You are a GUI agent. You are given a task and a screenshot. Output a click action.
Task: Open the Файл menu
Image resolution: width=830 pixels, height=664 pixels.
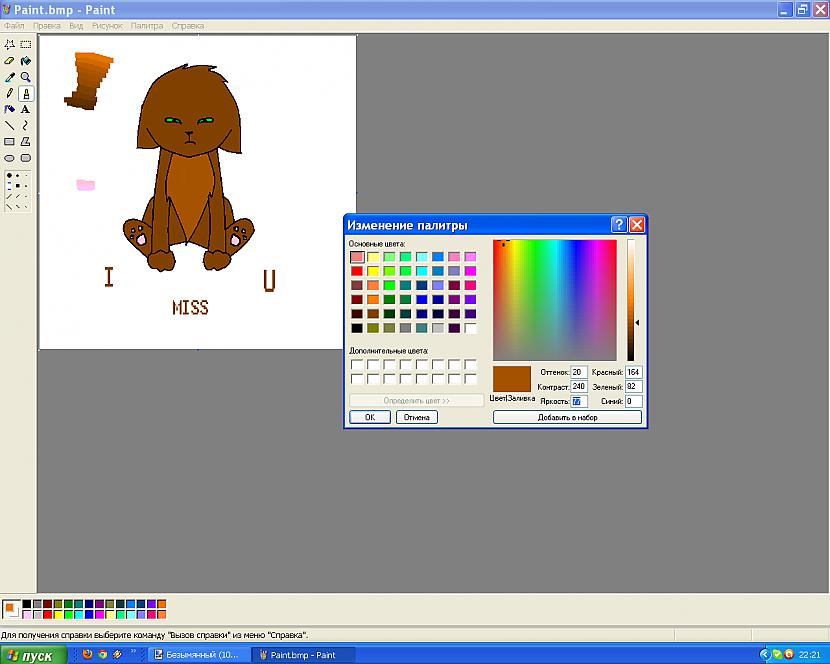(x=14, y=26)
